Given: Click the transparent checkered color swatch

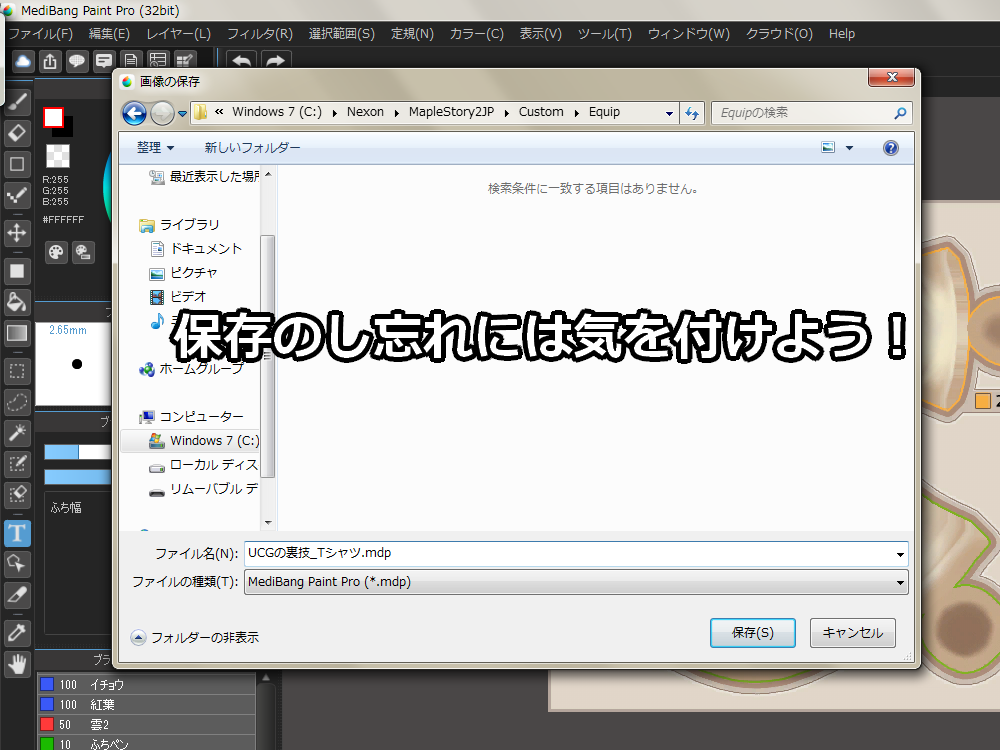Looking at the screenshot, I should tap(57, 156).
